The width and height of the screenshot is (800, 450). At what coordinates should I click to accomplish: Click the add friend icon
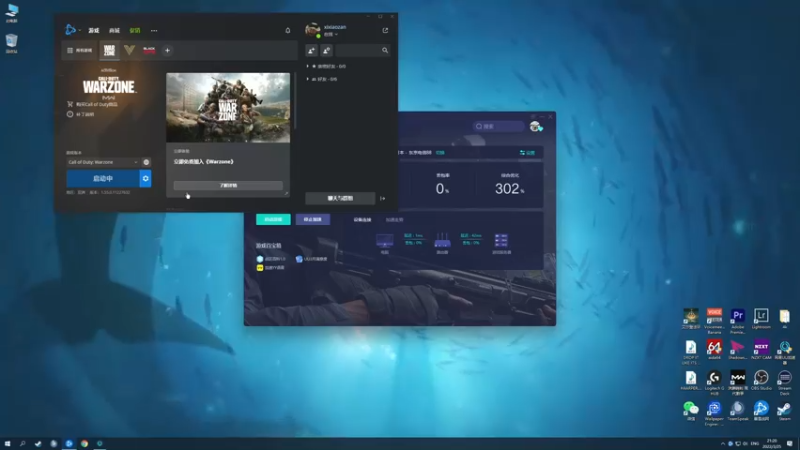point(311,50)
